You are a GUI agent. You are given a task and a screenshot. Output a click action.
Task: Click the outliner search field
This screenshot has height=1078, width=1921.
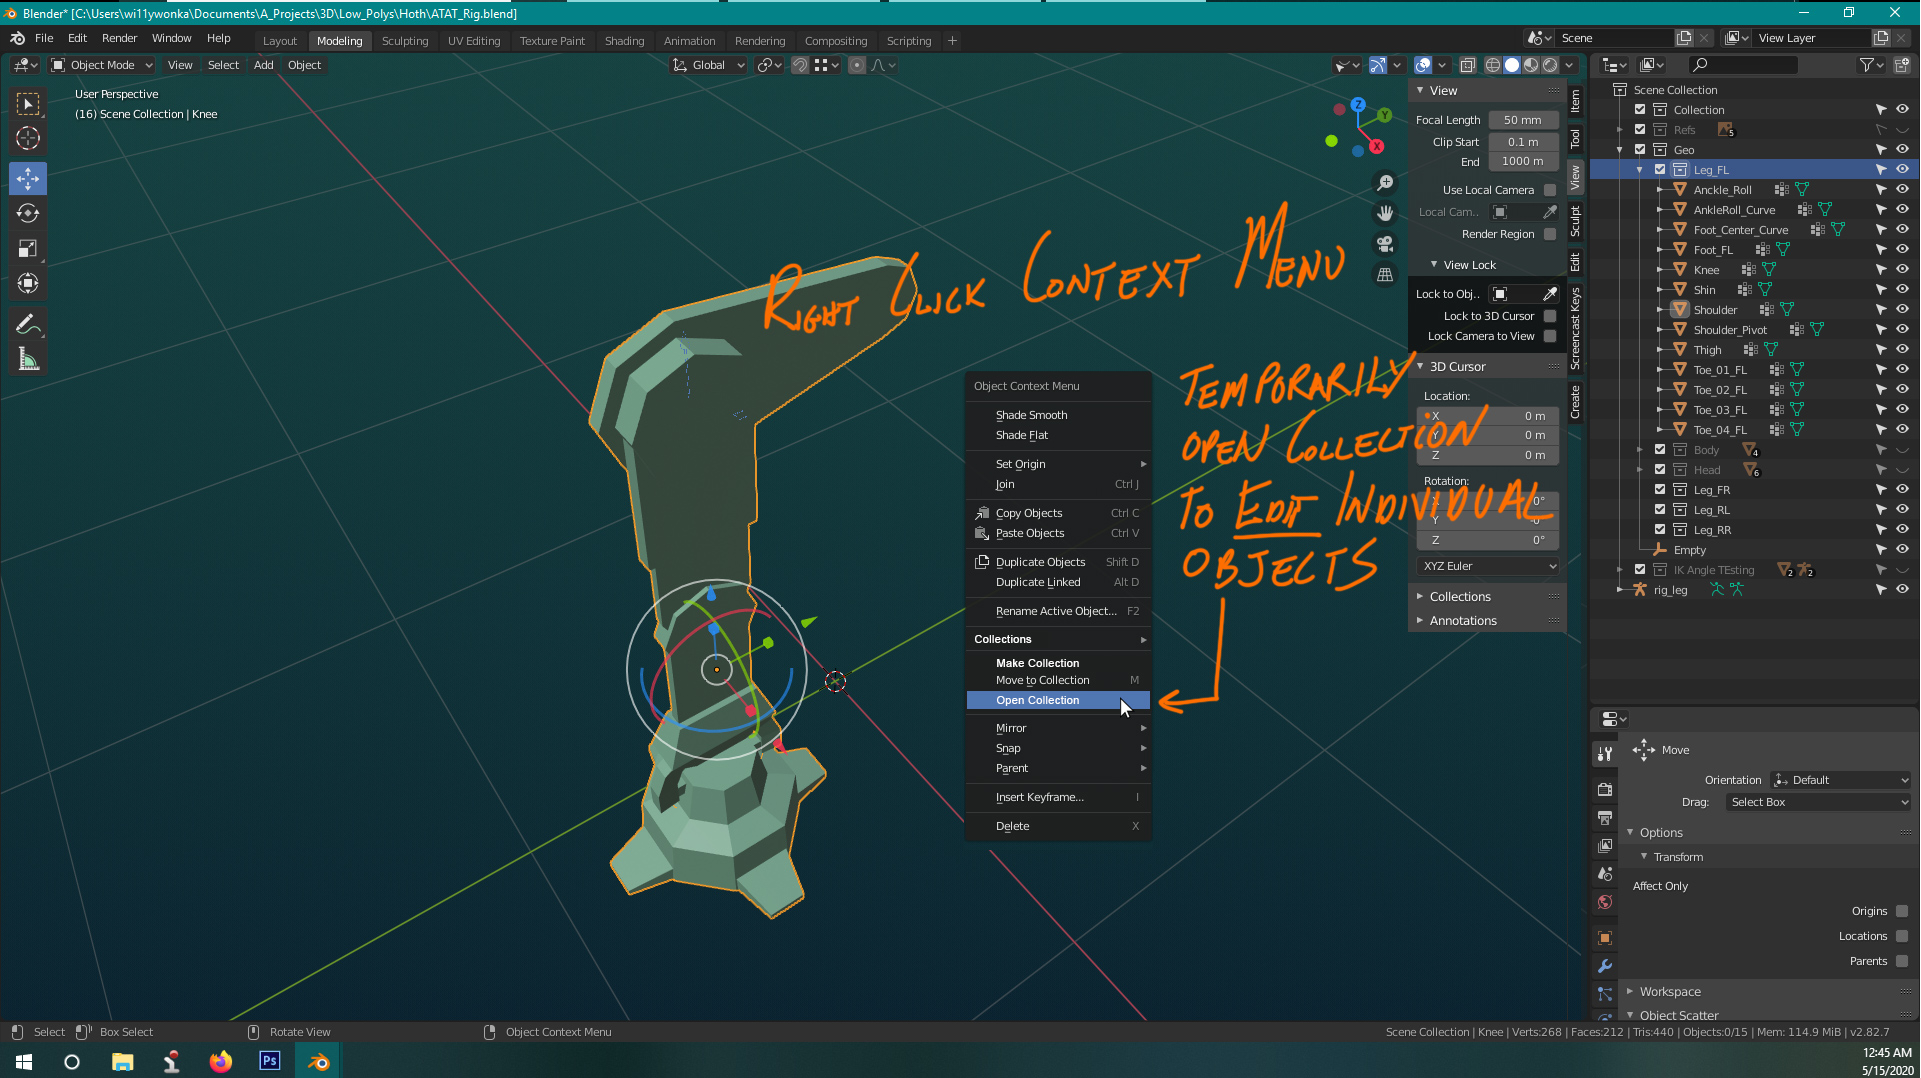tap(1743, 65)
